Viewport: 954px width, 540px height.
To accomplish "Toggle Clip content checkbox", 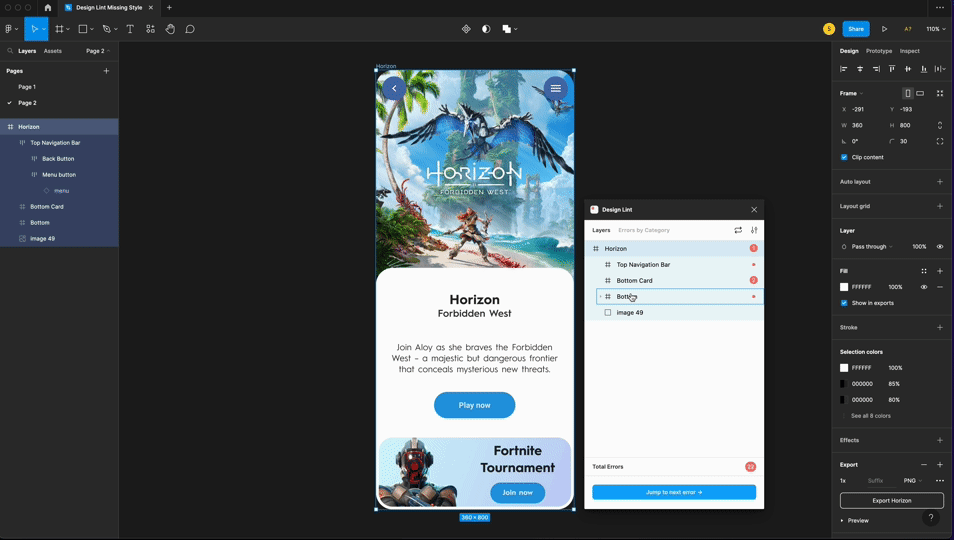I will 844,157.
